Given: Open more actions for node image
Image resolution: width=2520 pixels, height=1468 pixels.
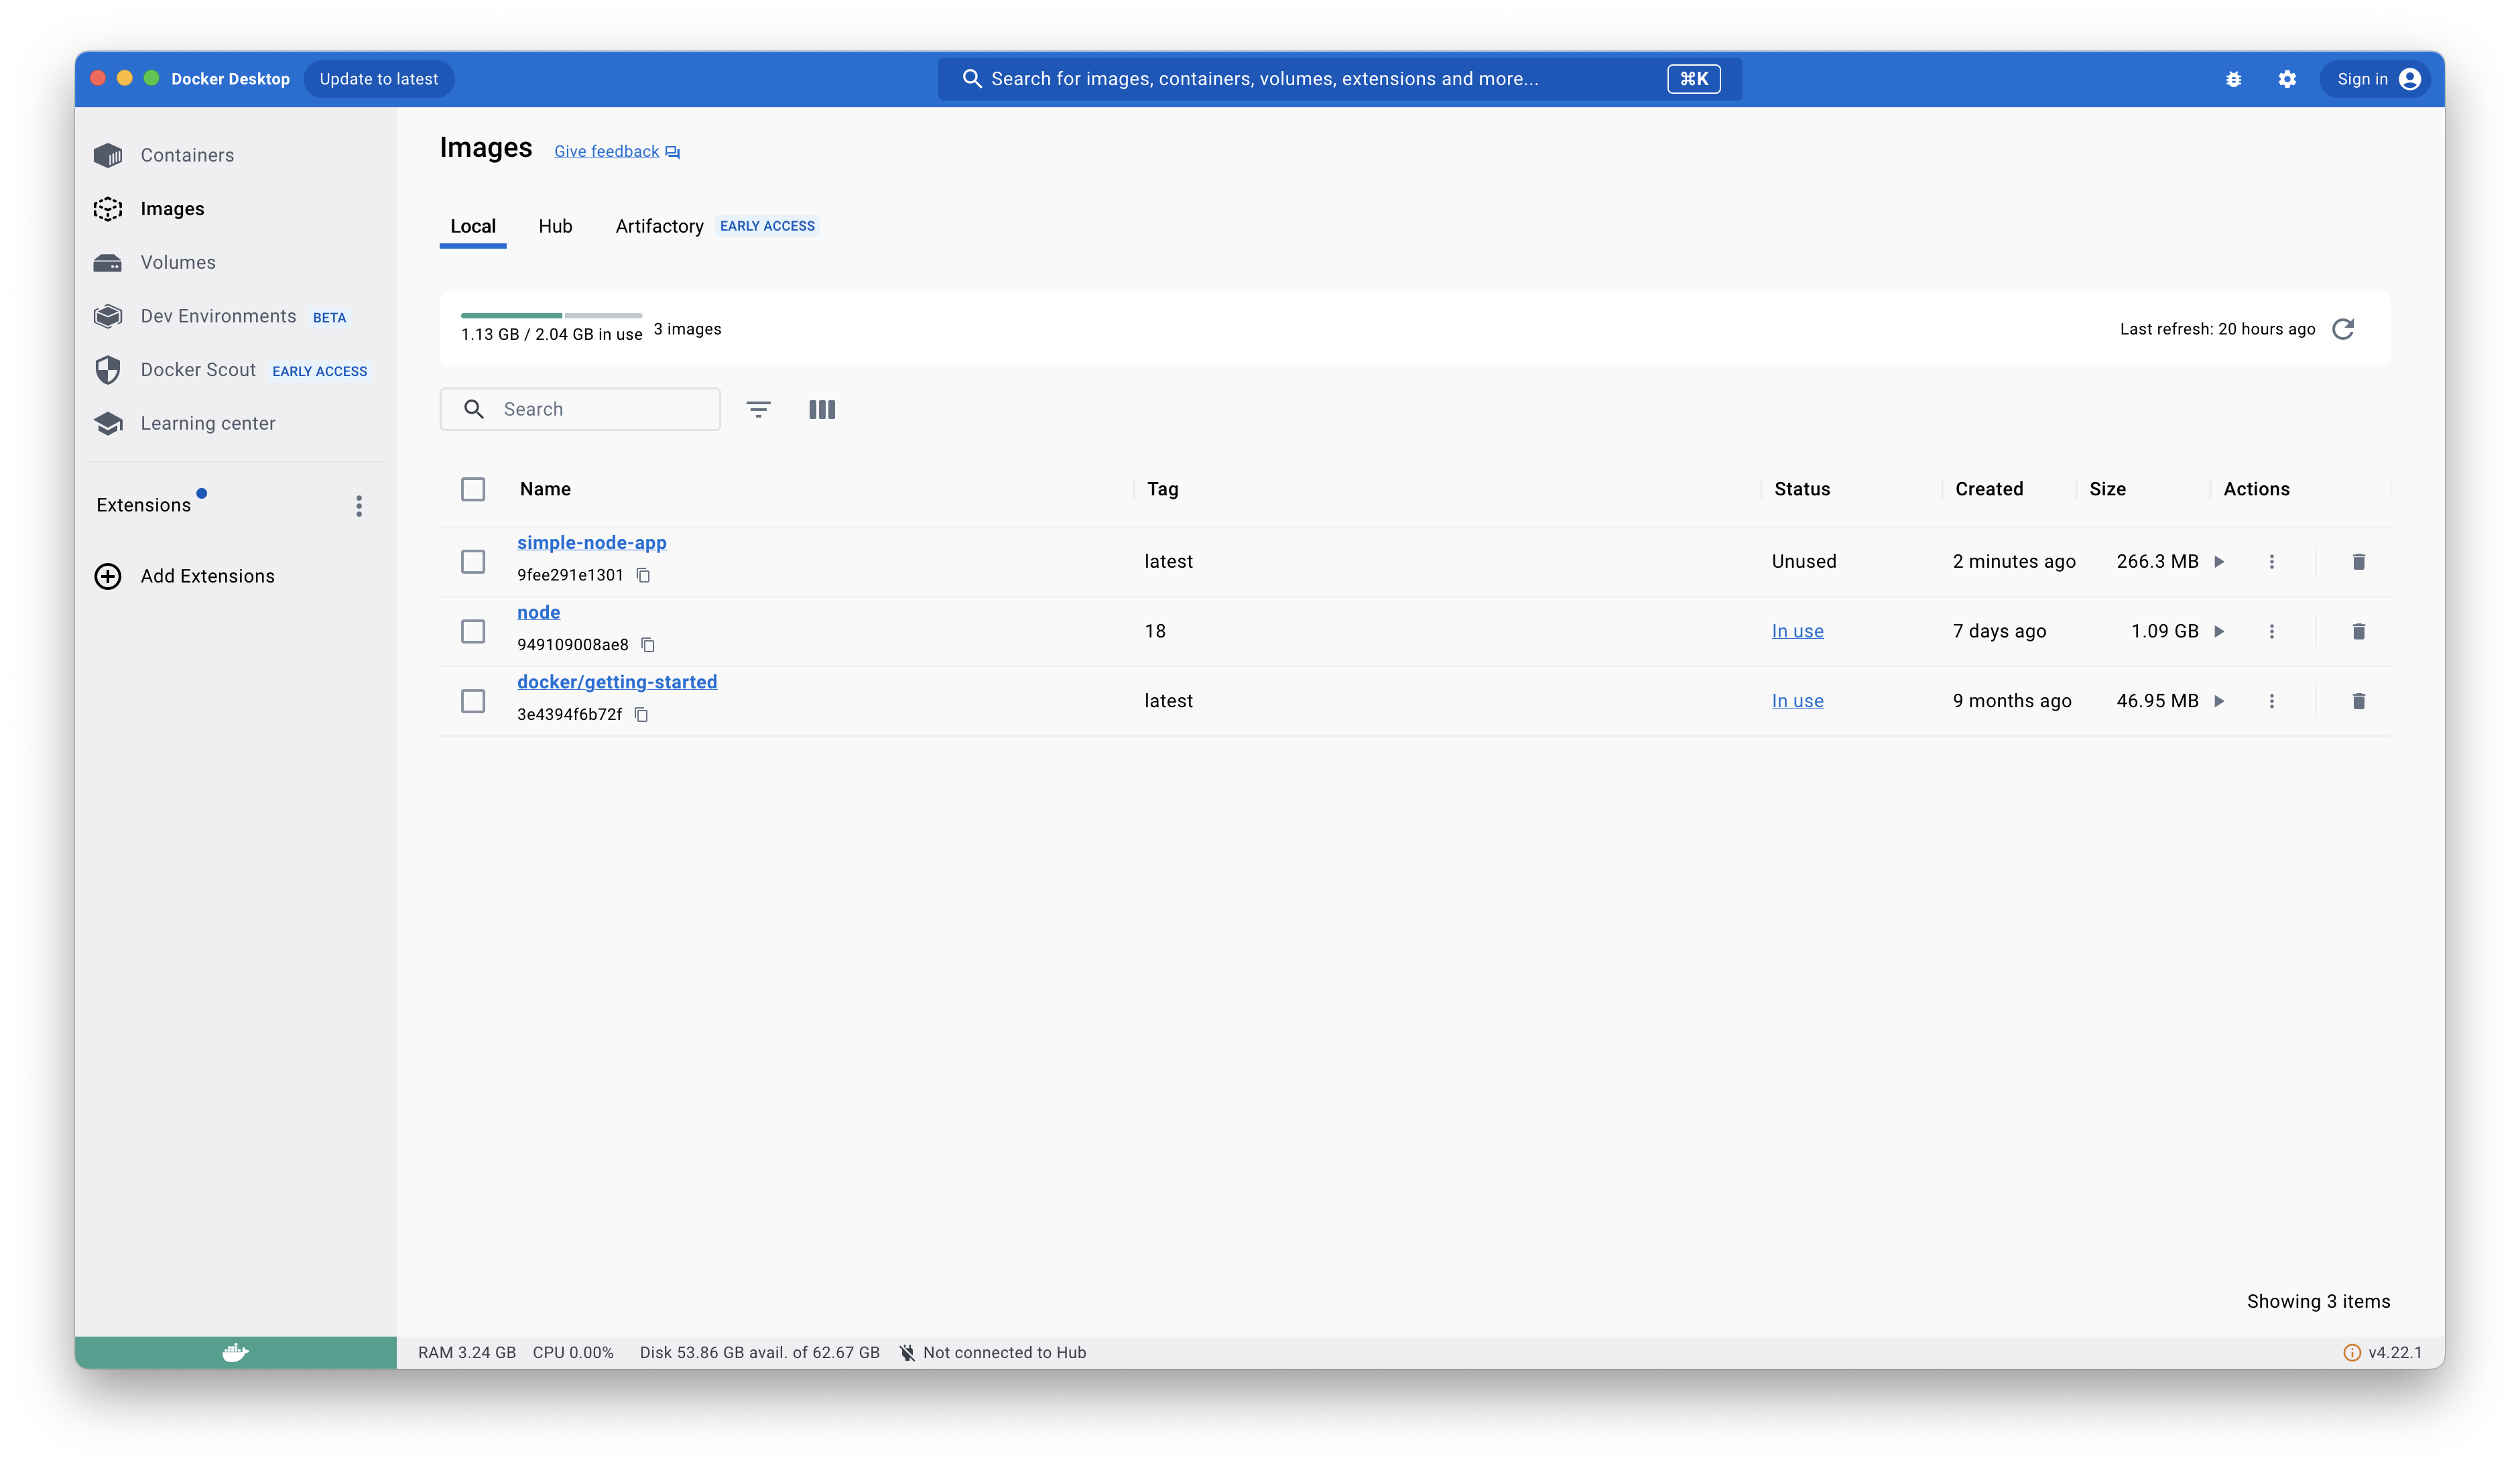Looking at the screenshot, I should (x=2272, y=631).
